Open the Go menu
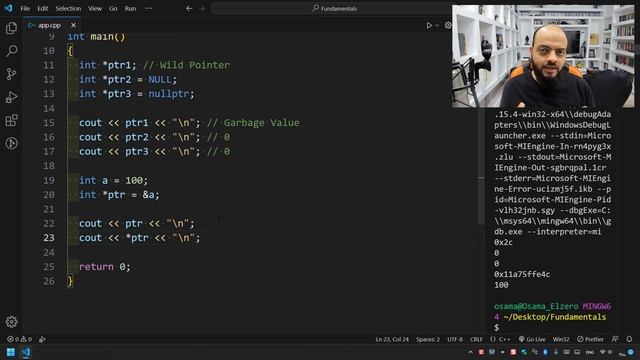This screenshot has width=640, height=360. (113, 8)
